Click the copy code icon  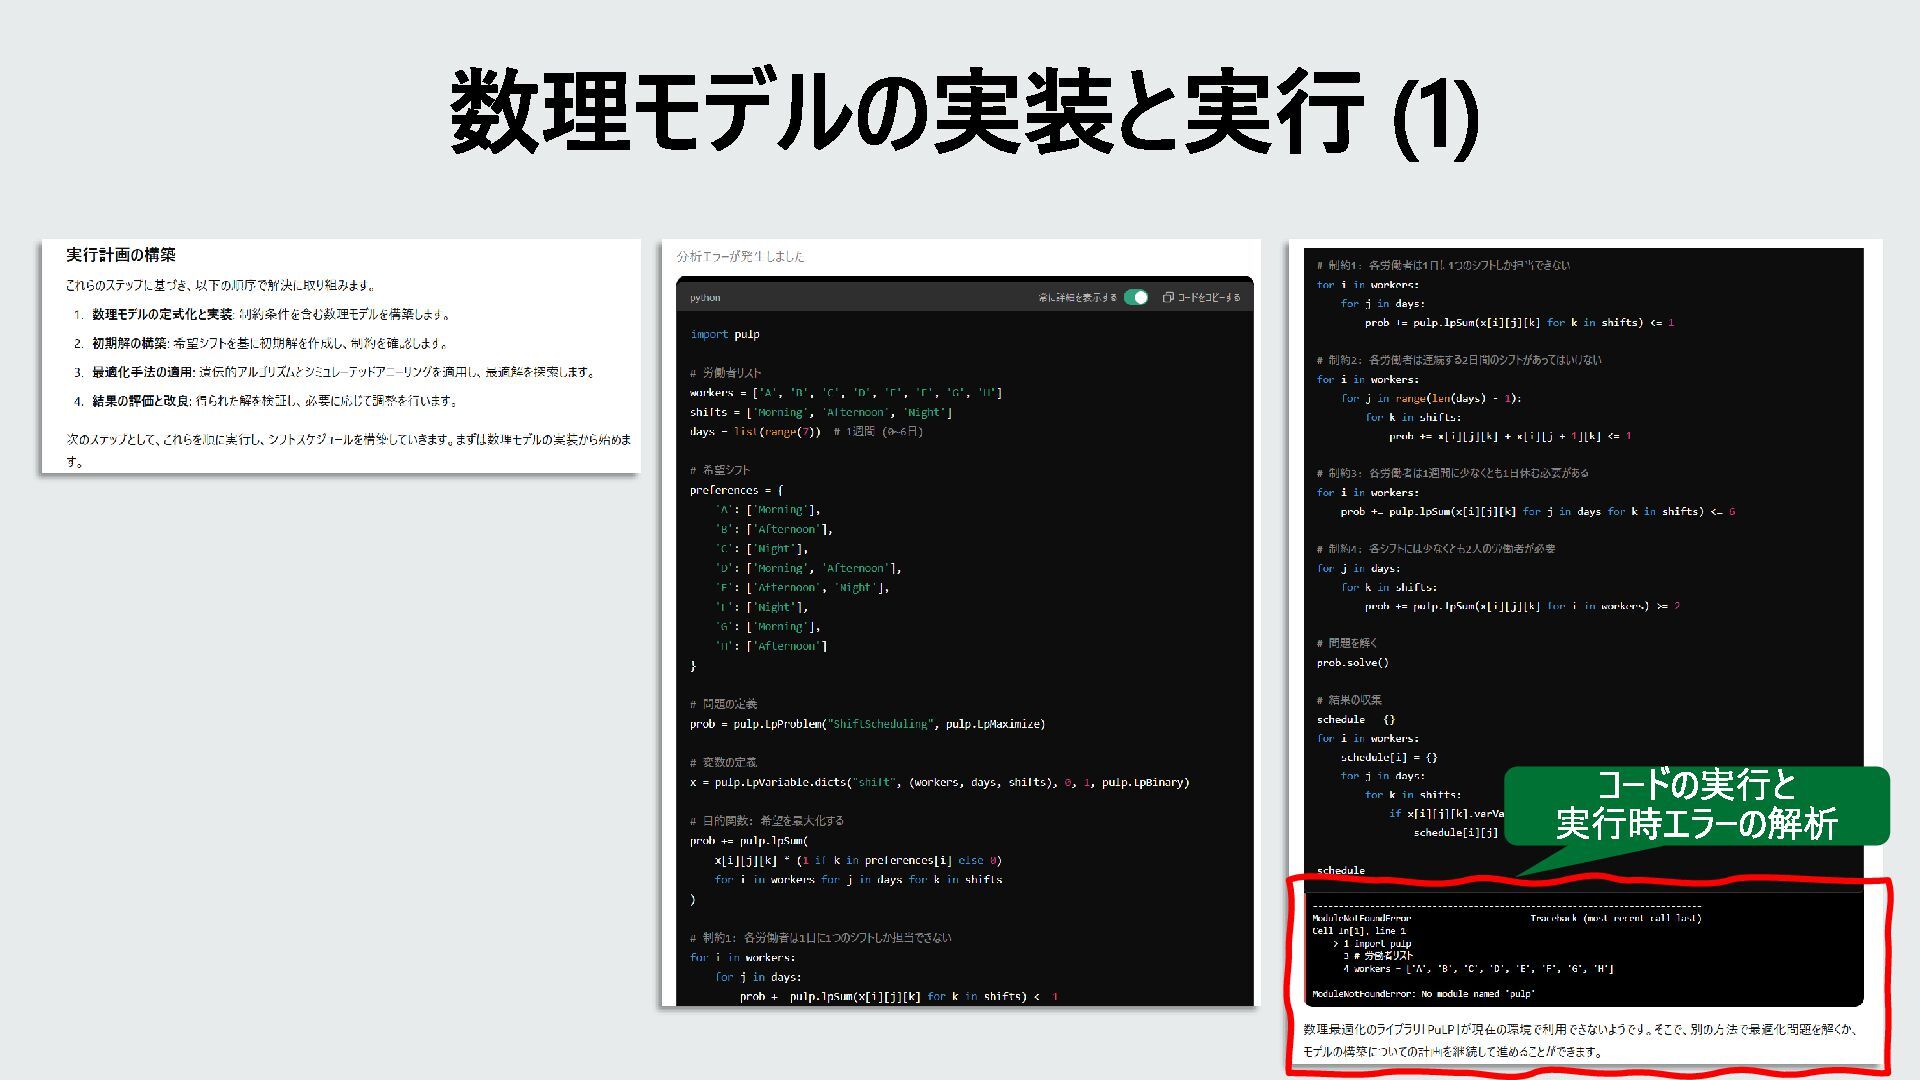click(1168, 297)
